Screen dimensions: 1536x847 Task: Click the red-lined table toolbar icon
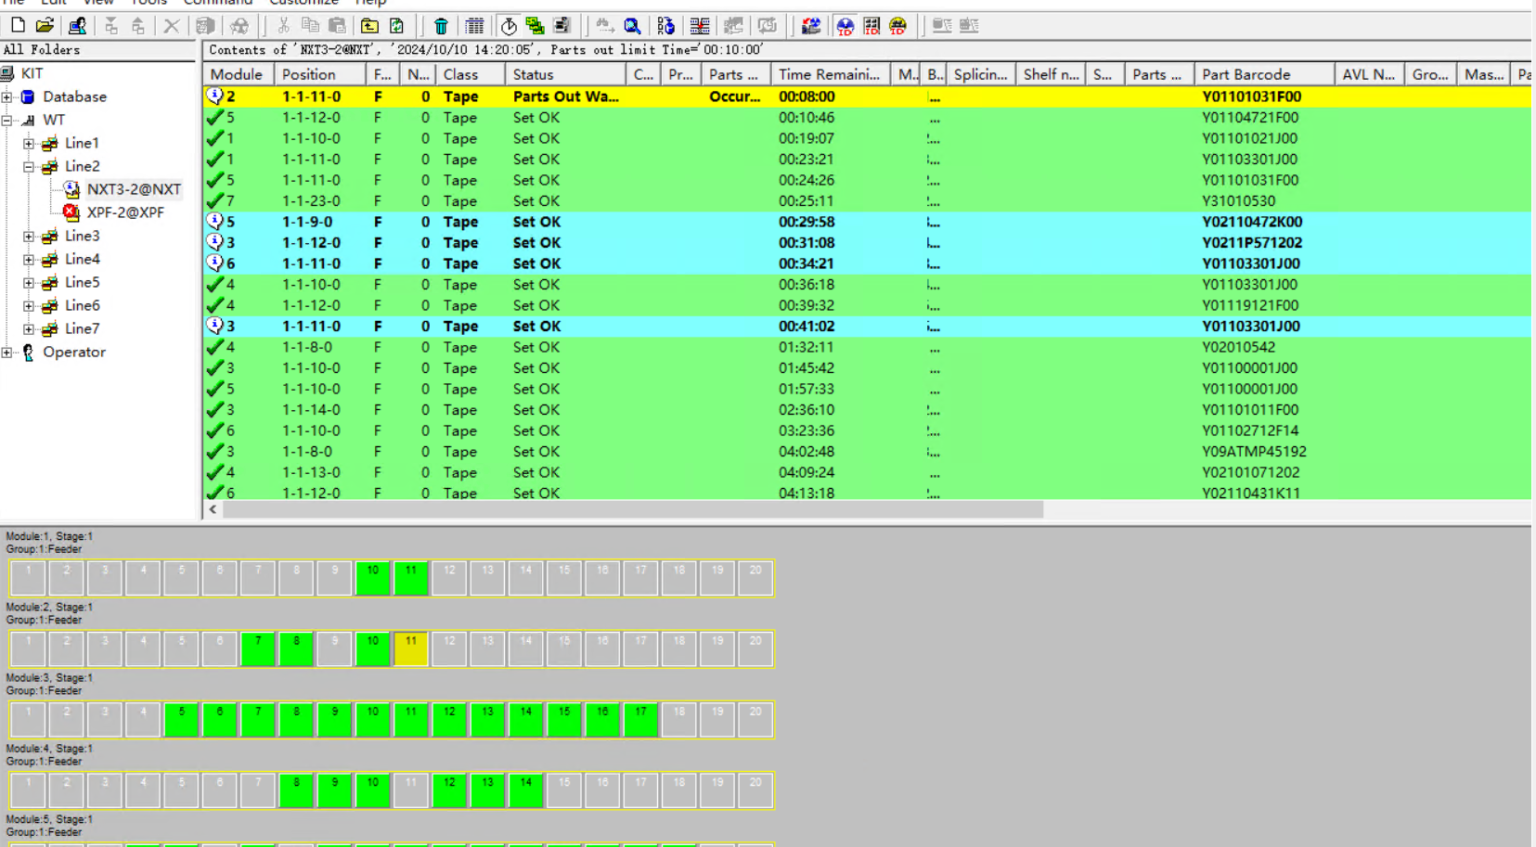tap(699, 25)
